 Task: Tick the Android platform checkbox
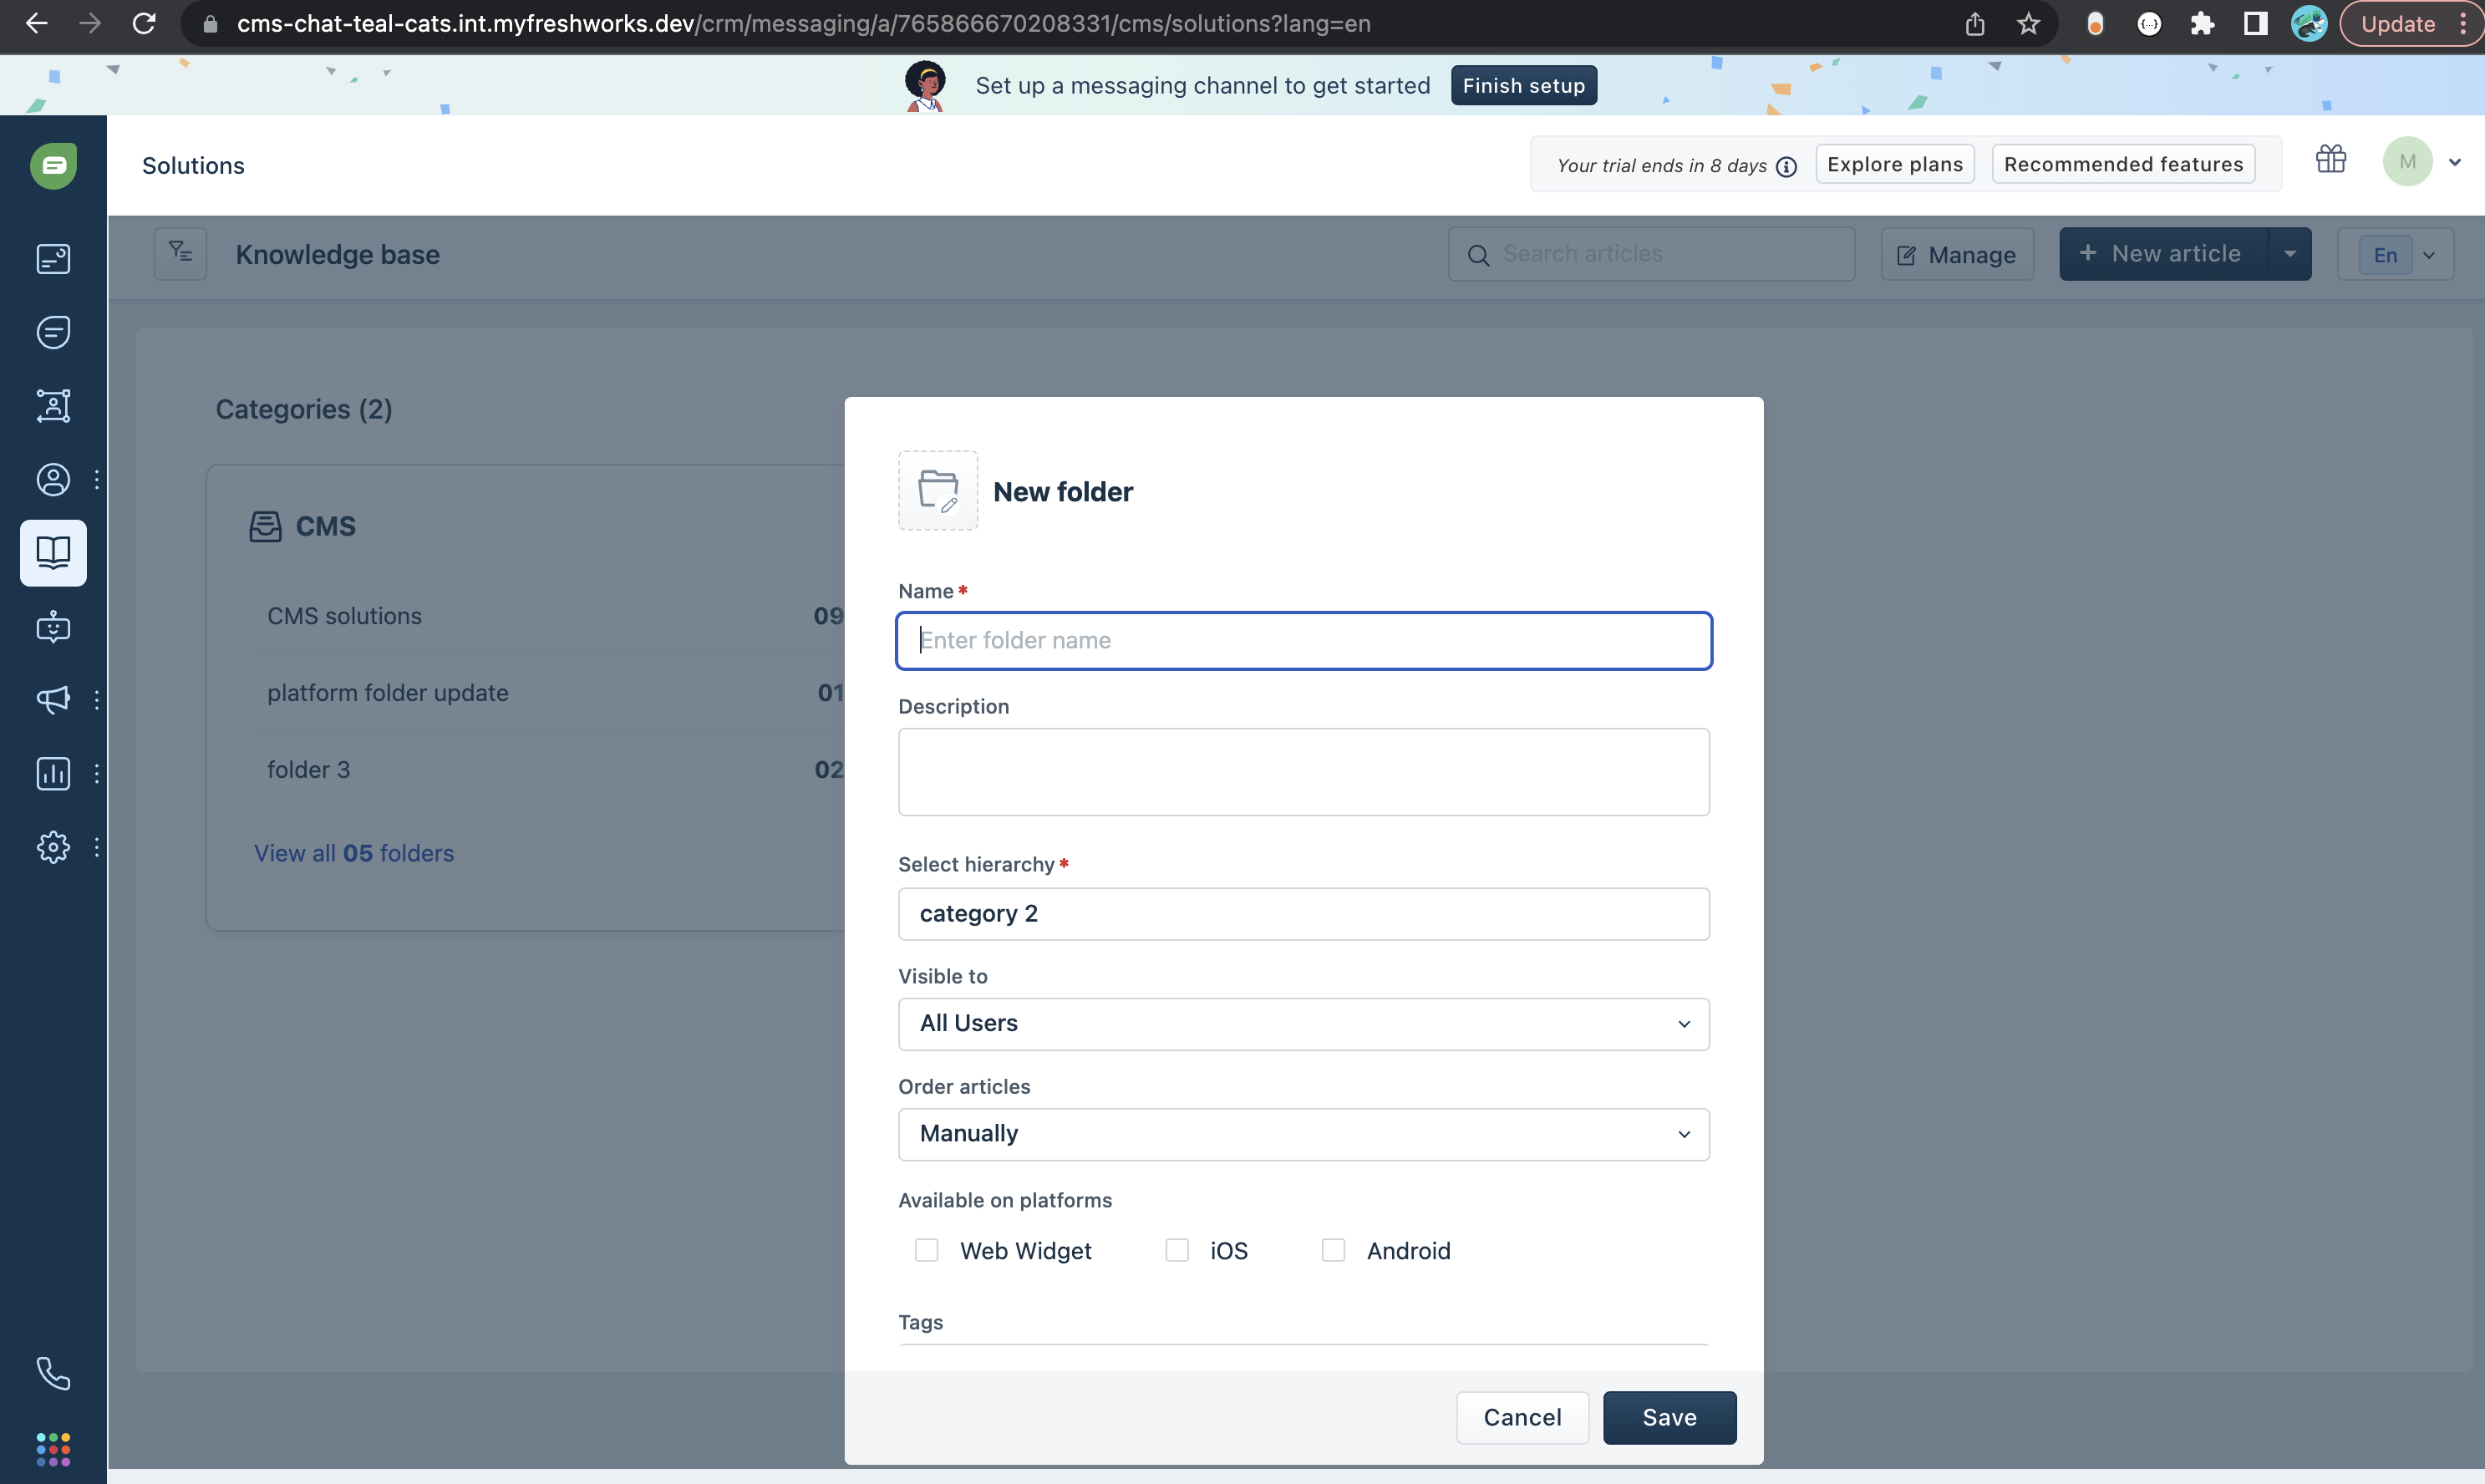(x=1332, y=1250)
